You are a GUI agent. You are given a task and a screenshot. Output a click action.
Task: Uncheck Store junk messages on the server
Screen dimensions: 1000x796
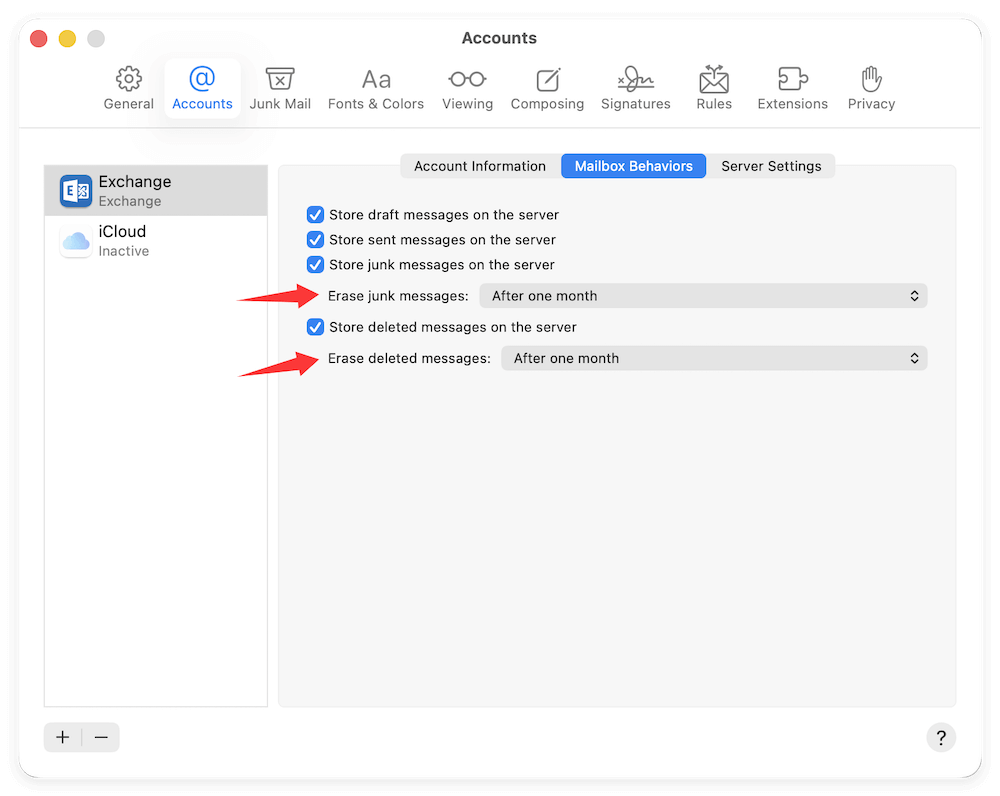click(315, 264)
